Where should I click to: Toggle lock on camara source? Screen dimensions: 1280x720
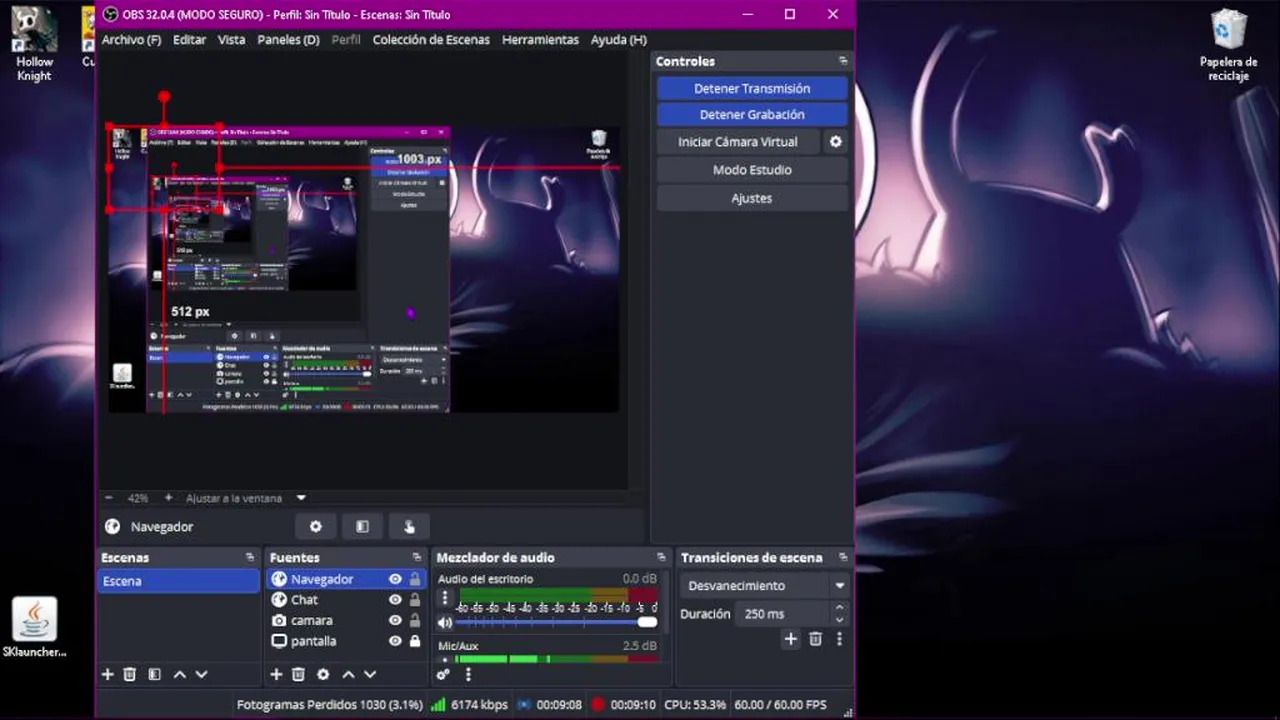point(415,620)
